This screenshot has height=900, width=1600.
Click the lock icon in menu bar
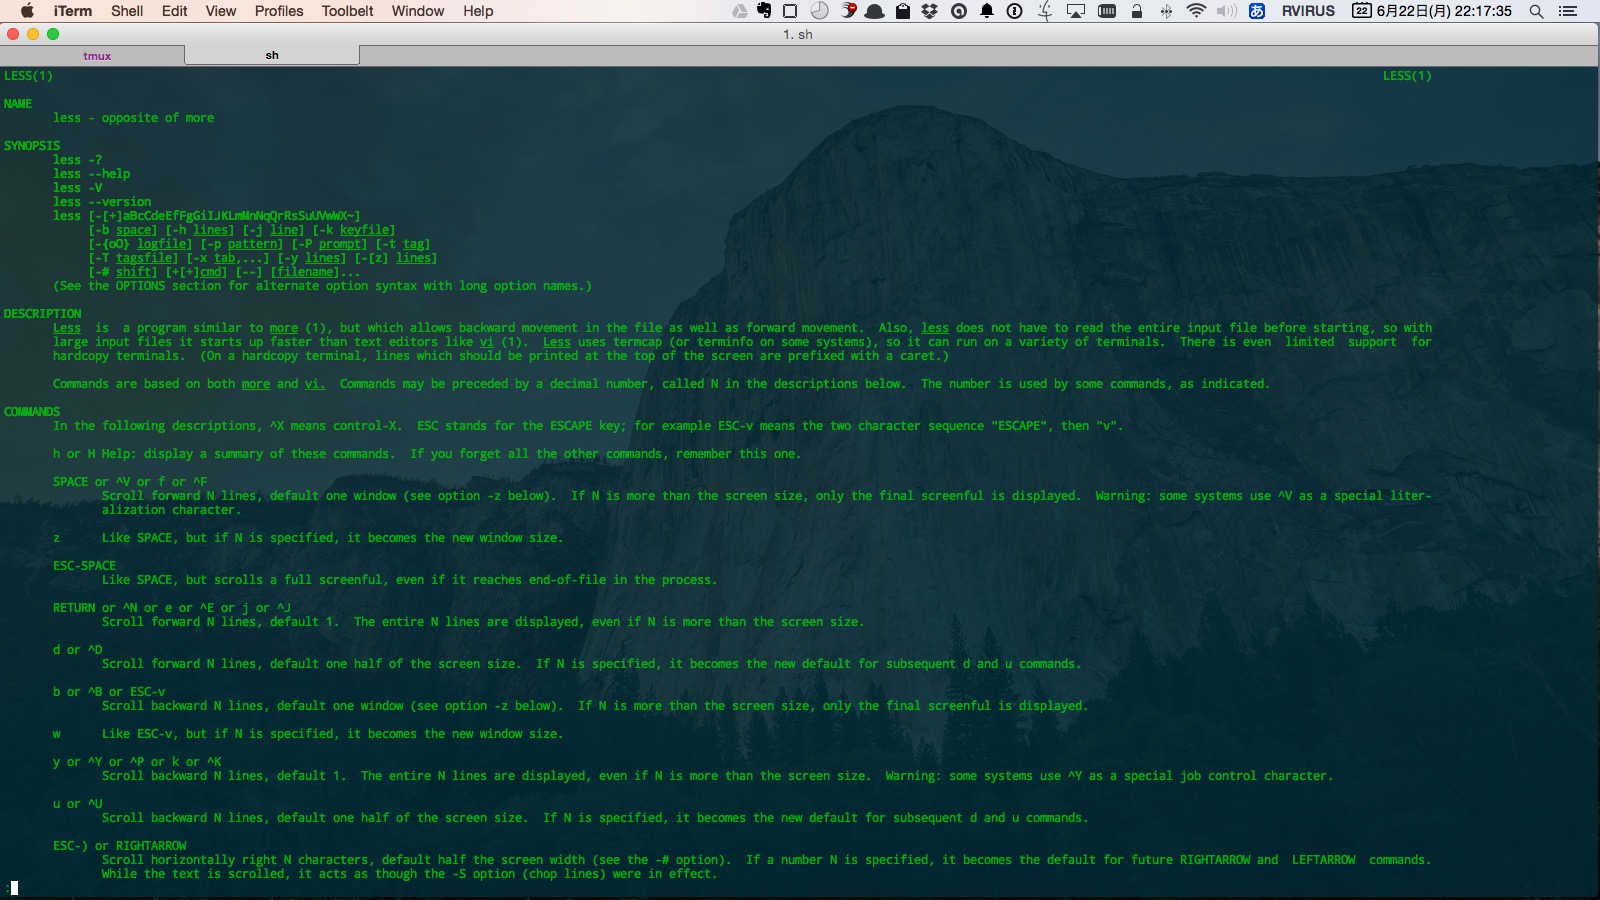coord(1137,11)
